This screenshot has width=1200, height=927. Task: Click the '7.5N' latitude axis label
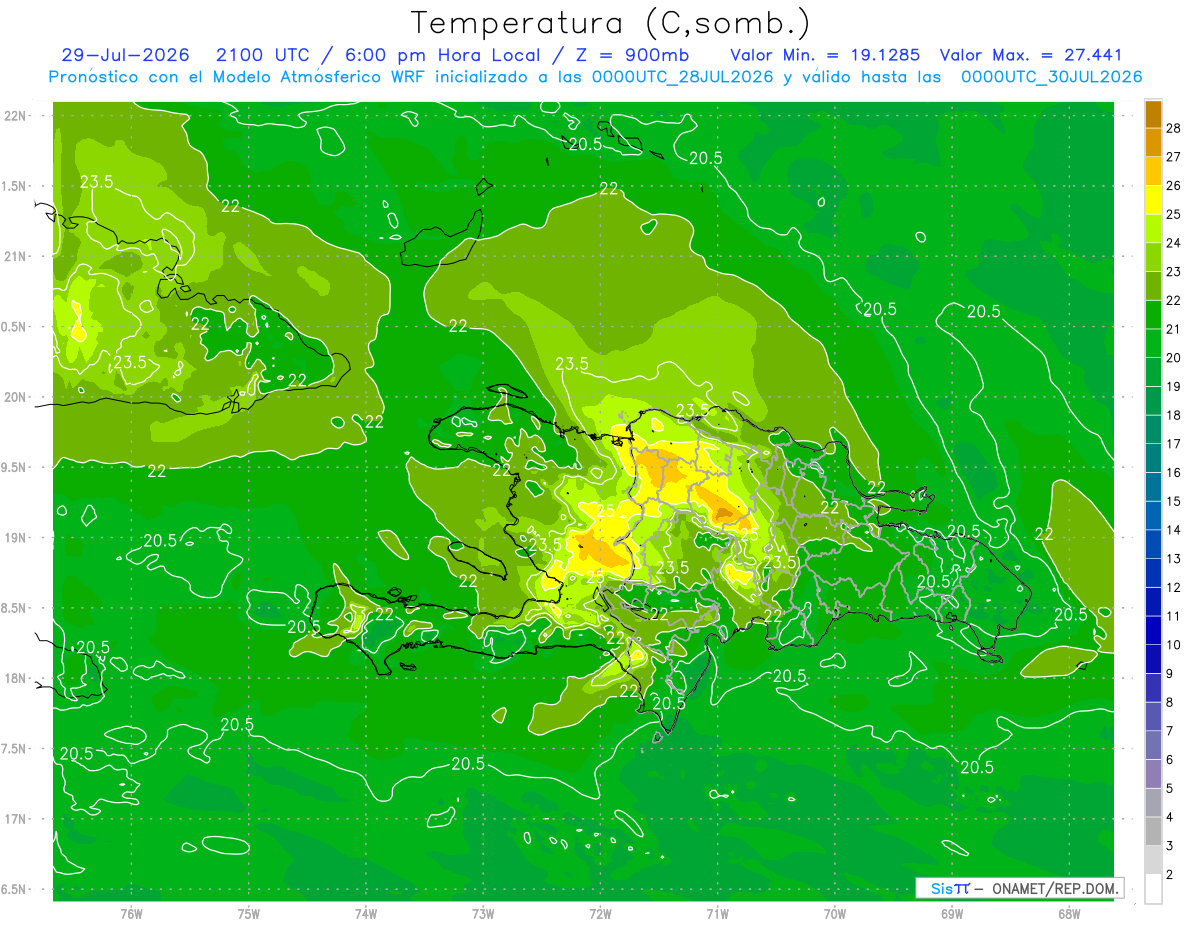[x=14, y=748]
